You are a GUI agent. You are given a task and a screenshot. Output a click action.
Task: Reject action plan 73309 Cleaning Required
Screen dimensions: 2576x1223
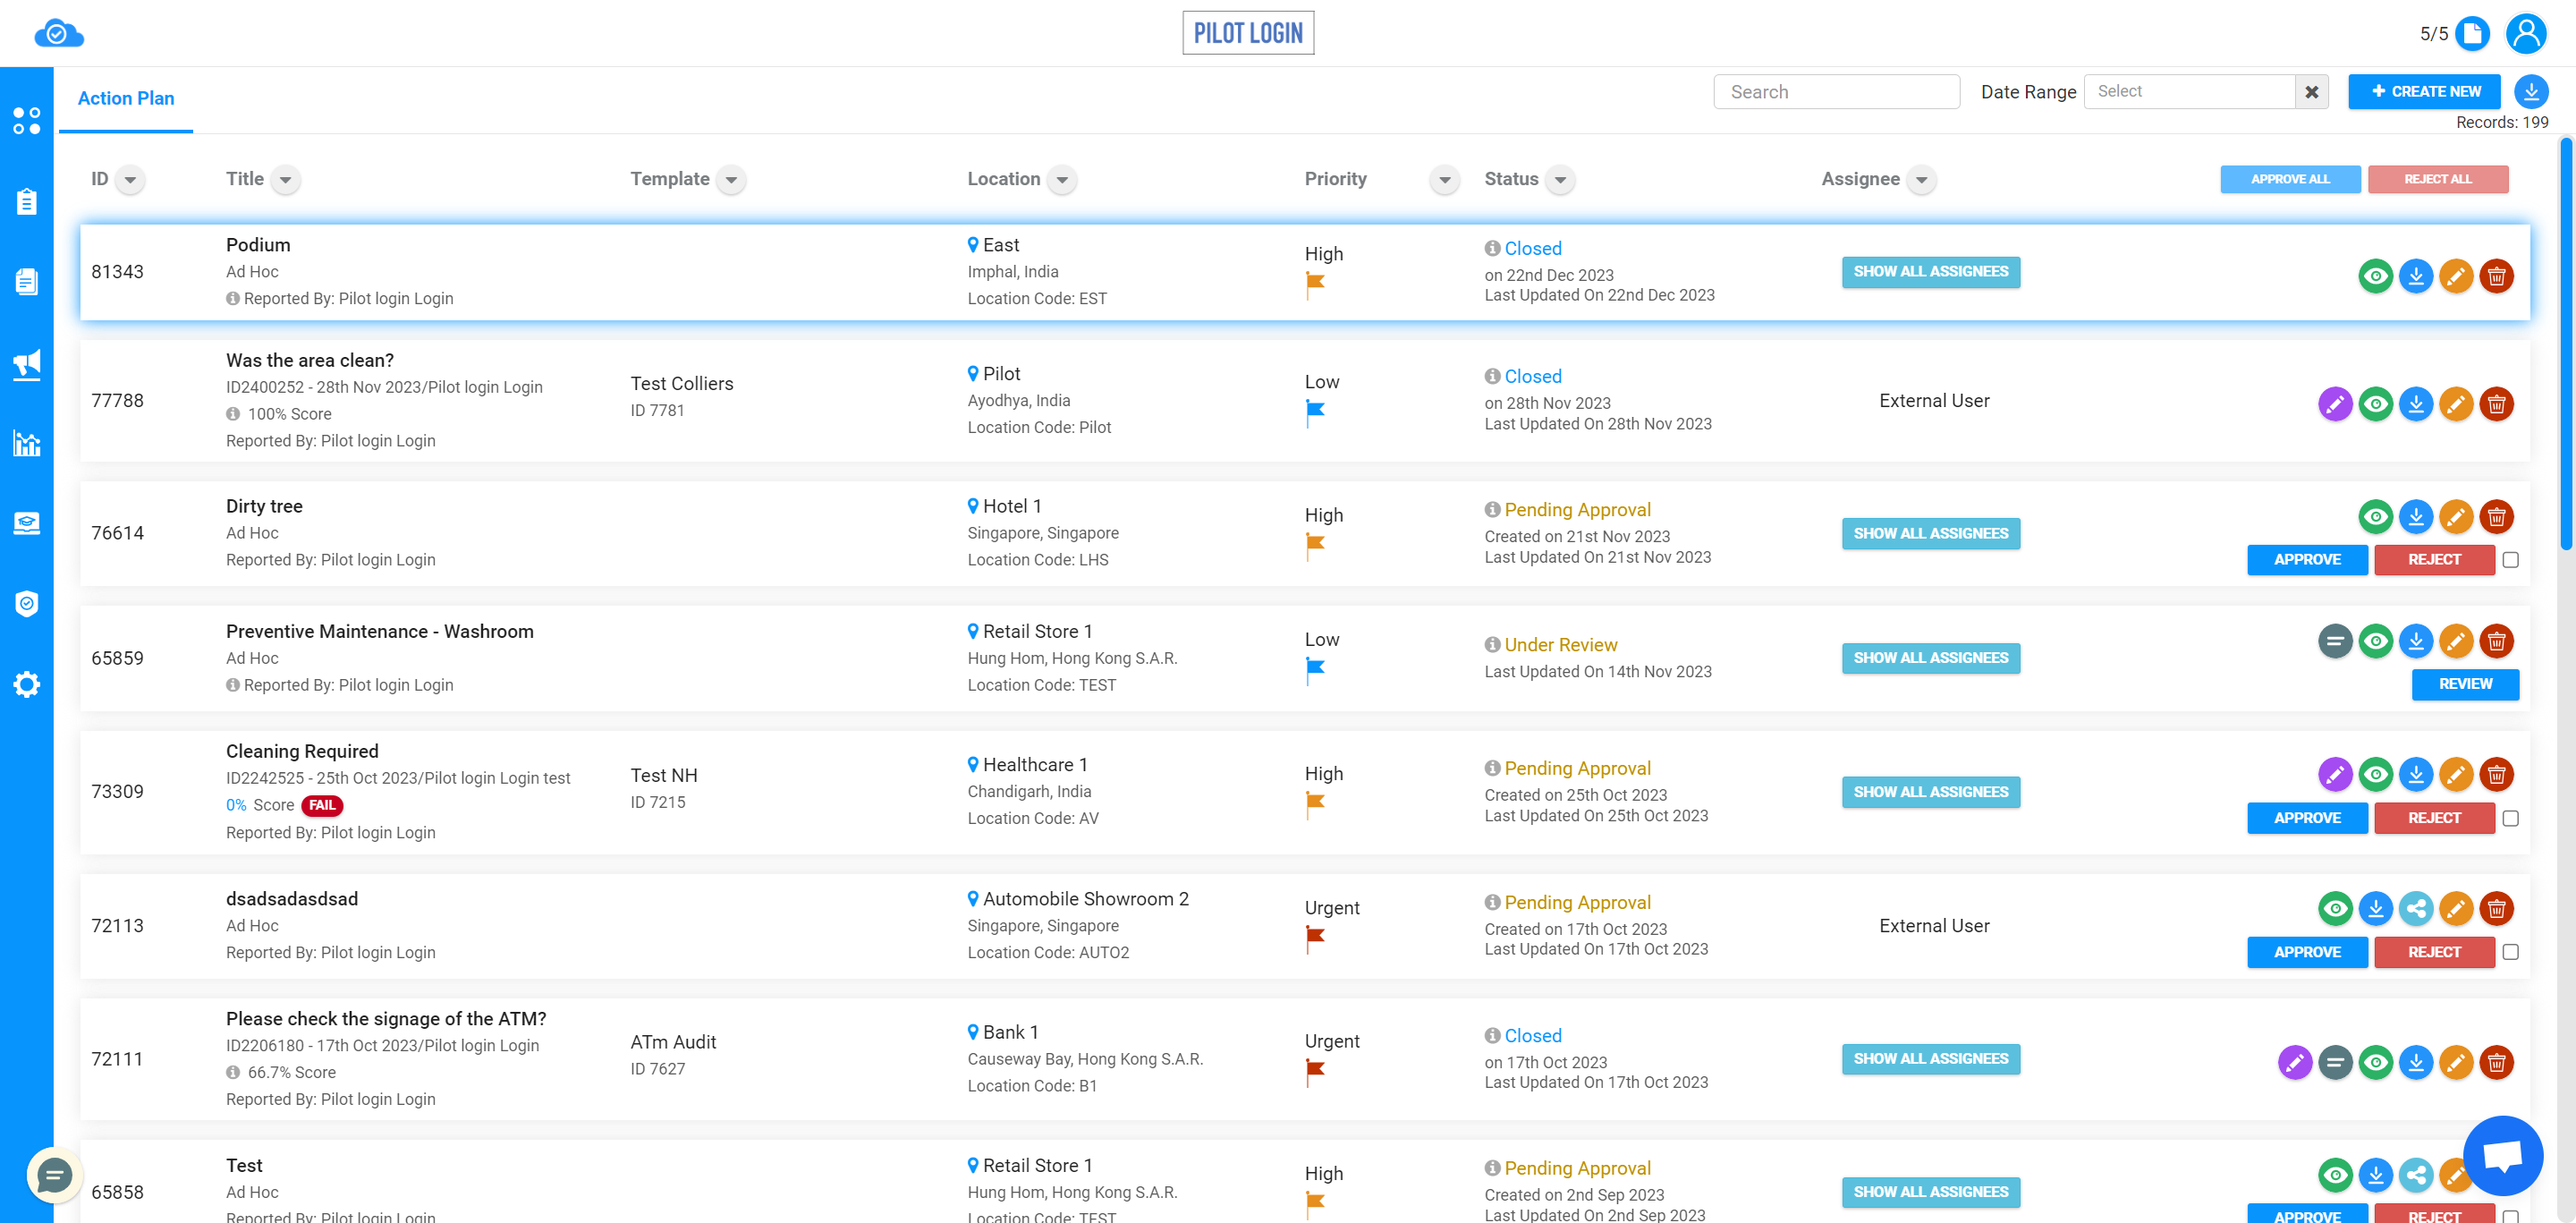(2433, 818)
